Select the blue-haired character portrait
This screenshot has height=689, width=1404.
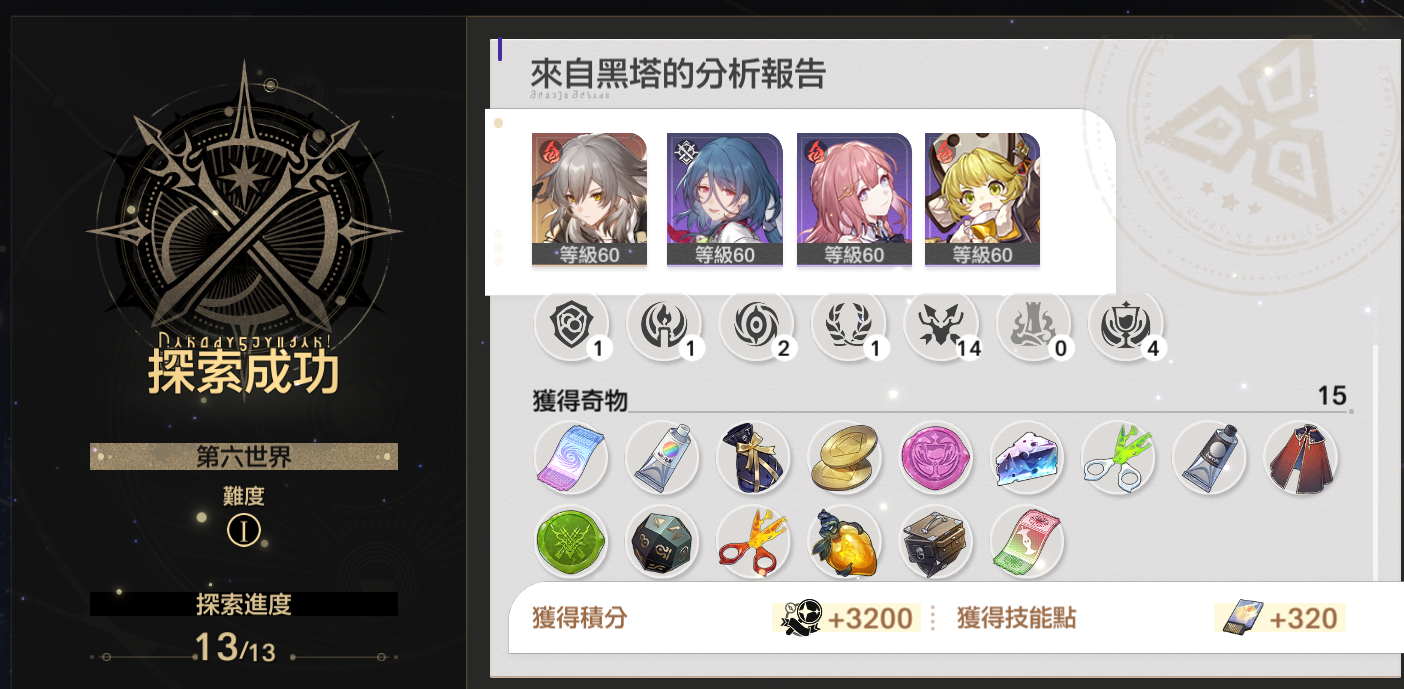pyautogui.click(x=724, y=199)
